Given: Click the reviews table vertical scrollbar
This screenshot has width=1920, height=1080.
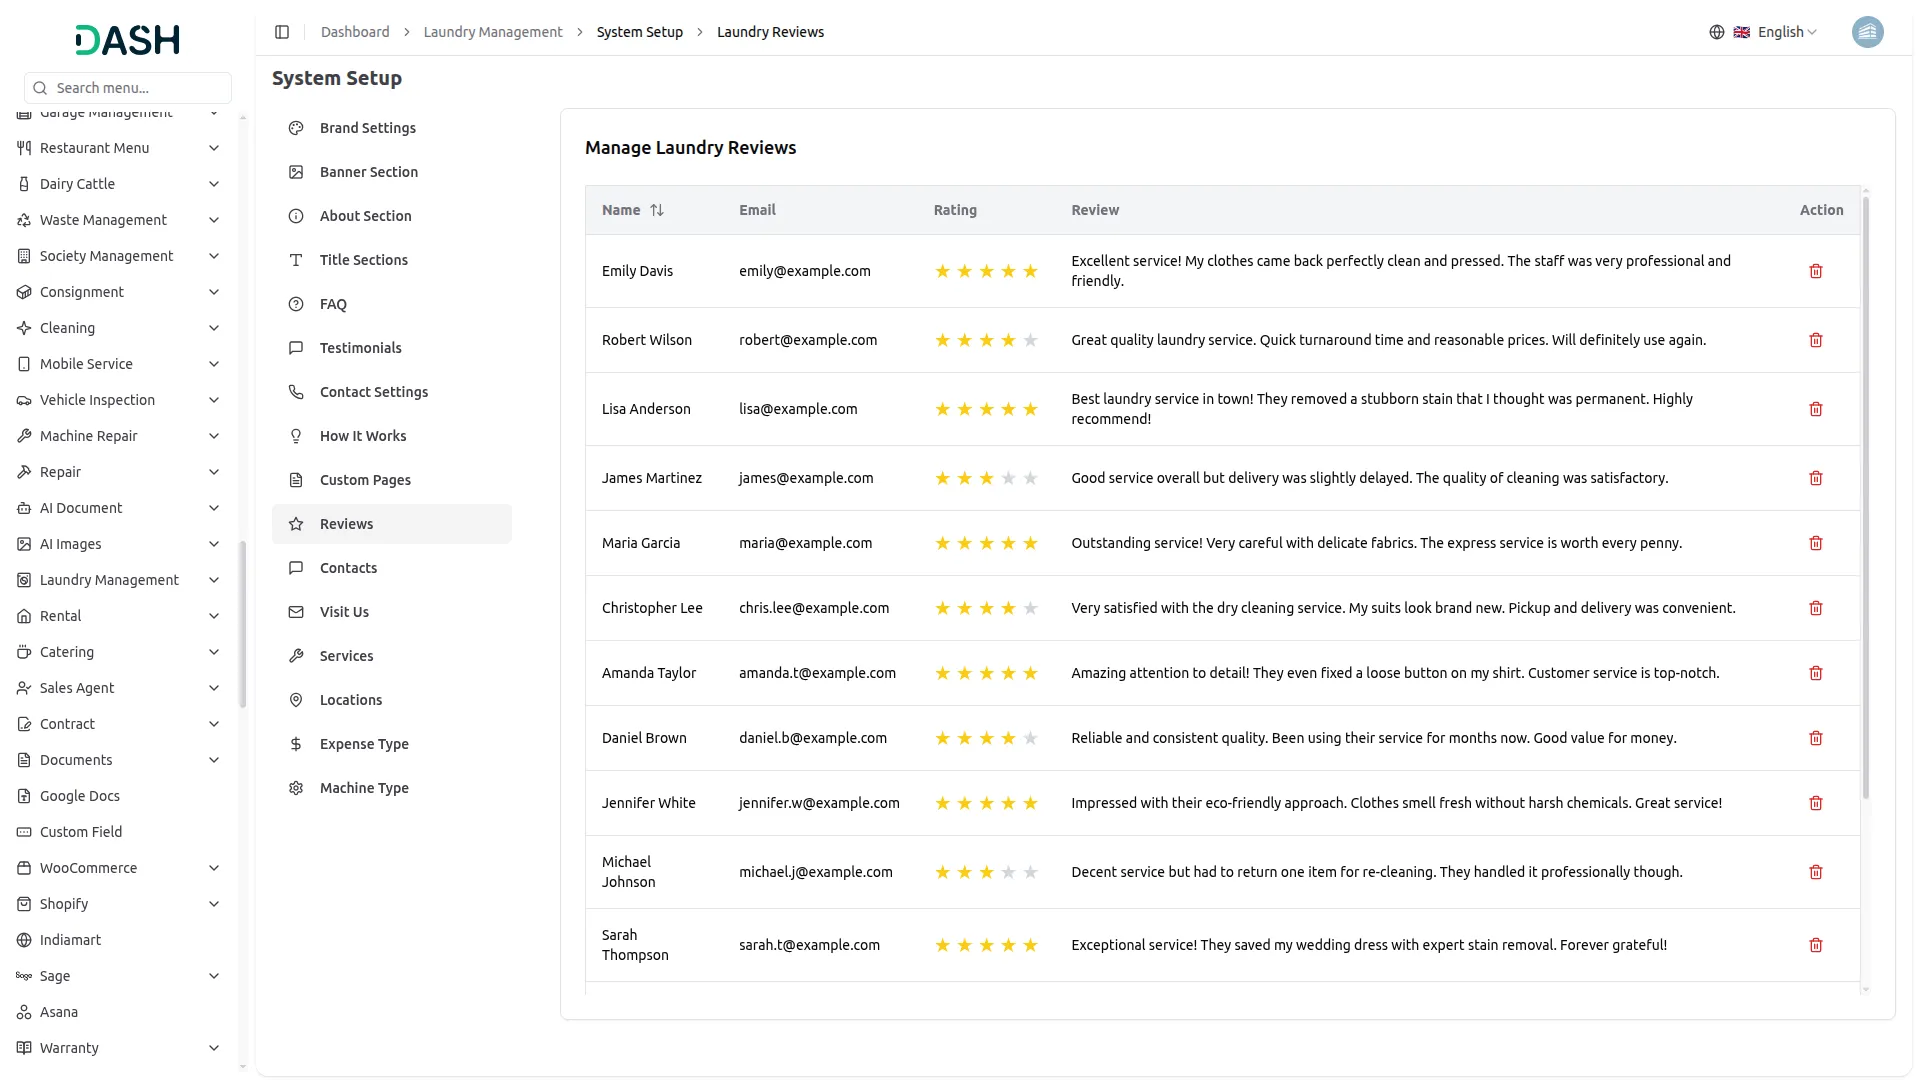Looking at the screenshot, I should 1866,498.
